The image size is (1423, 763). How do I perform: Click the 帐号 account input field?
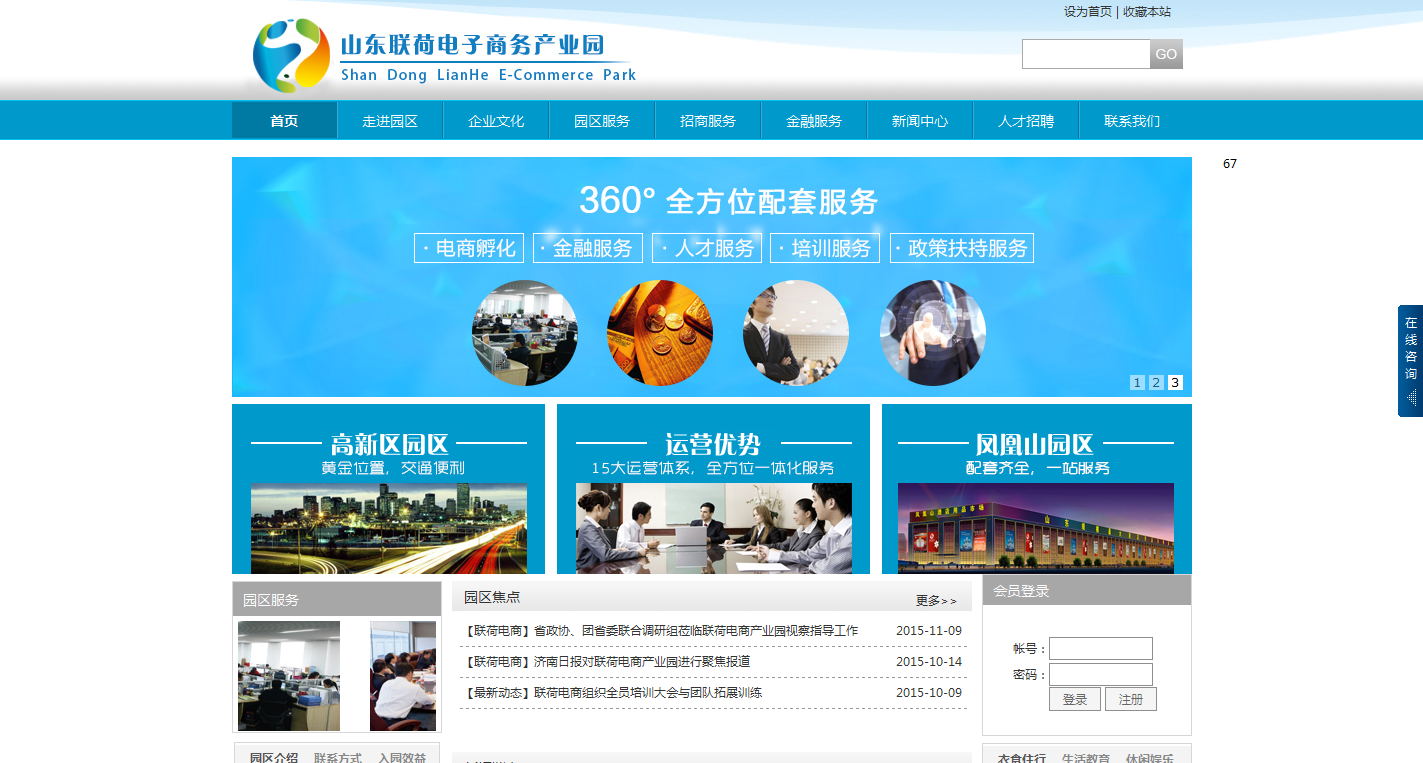click(x=1100, y=649)
